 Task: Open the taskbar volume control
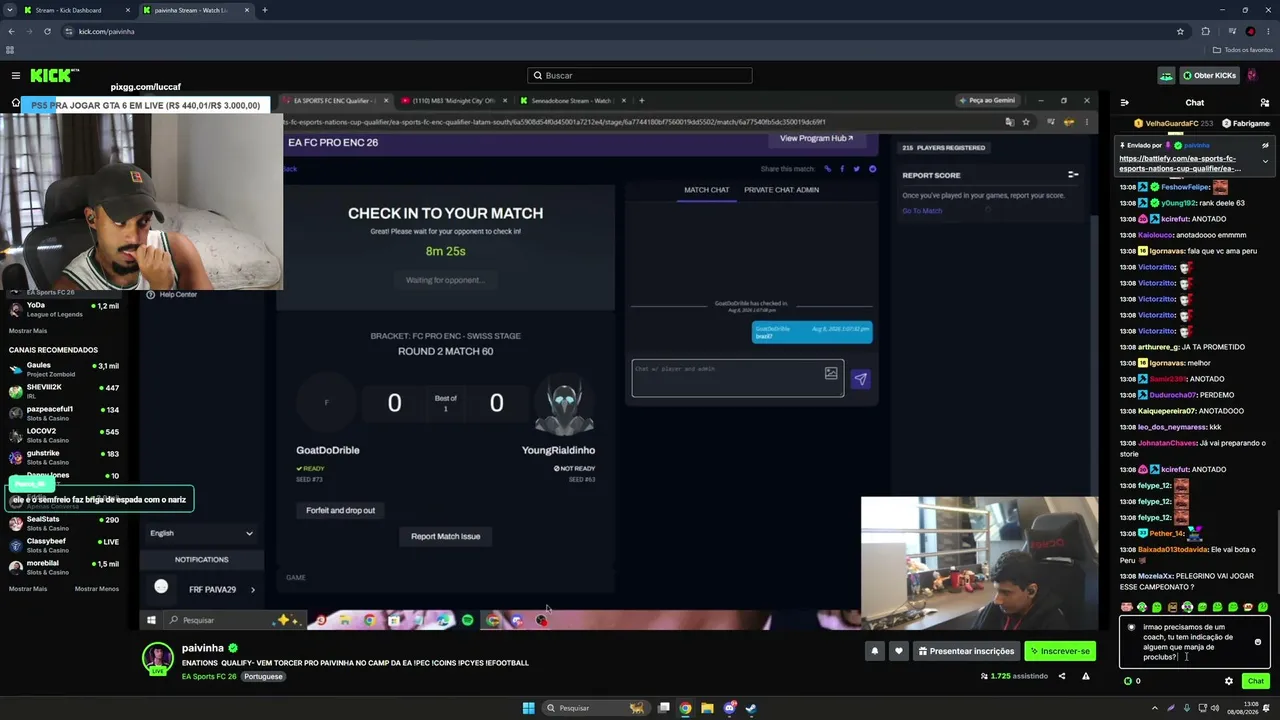click(x=1216, y=708)
